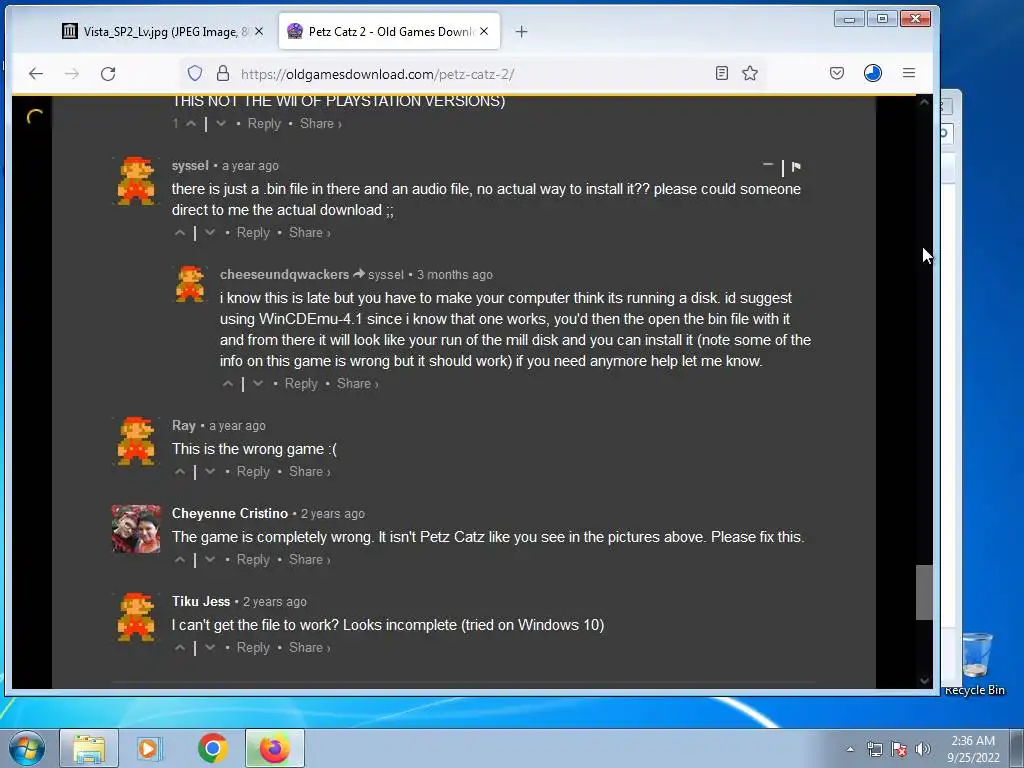The height and width of the screenshot is (768, 1024).
Task: Downvote Ray's comment
Action: pos(210,472)
